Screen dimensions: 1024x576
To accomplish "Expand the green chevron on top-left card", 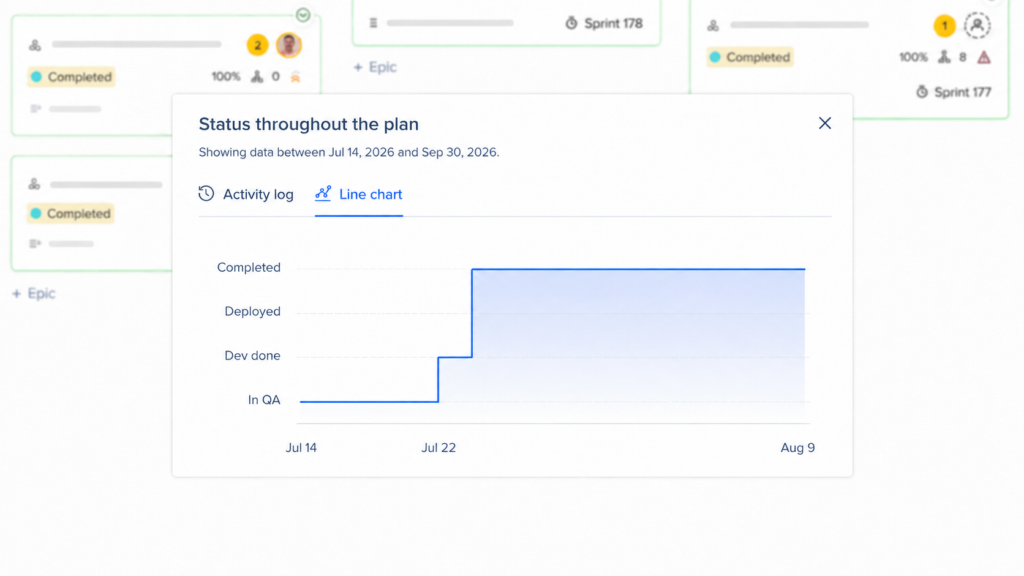I will coord(302,14).
